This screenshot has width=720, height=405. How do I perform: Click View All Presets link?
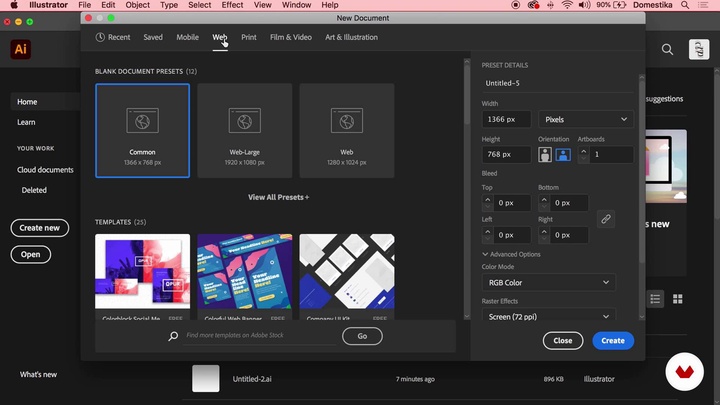tap(278, 197)
